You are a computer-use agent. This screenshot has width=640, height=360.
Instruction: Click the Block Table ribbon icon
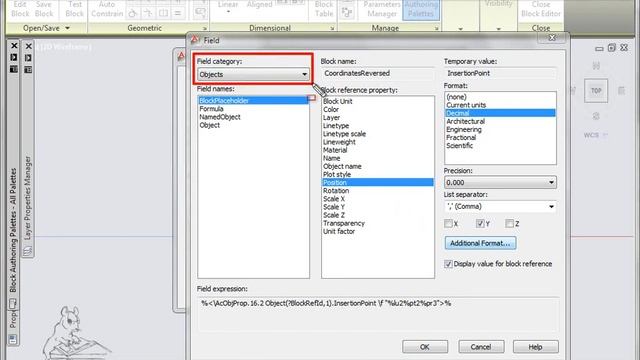tap(324, 9)
